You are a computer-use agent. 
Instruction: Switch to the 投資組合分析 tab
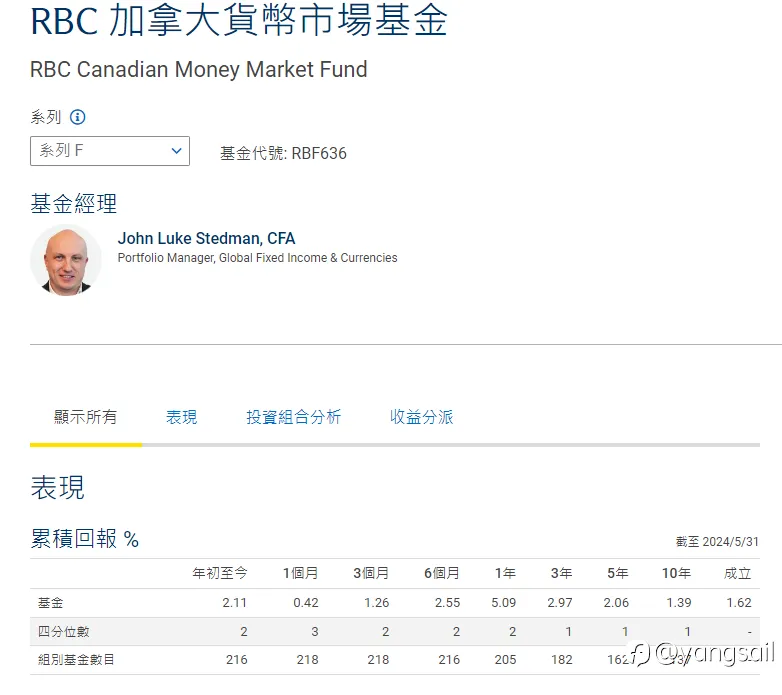(x=294, y=417)
